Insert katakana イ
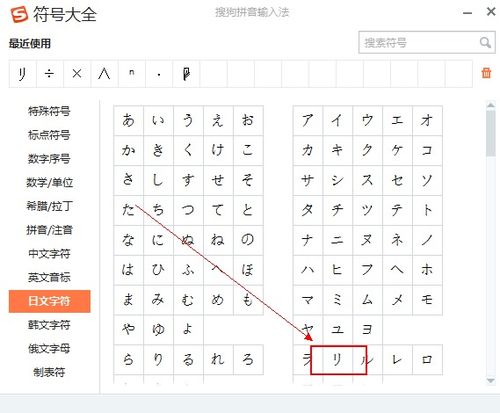 [x=337, y=120]
